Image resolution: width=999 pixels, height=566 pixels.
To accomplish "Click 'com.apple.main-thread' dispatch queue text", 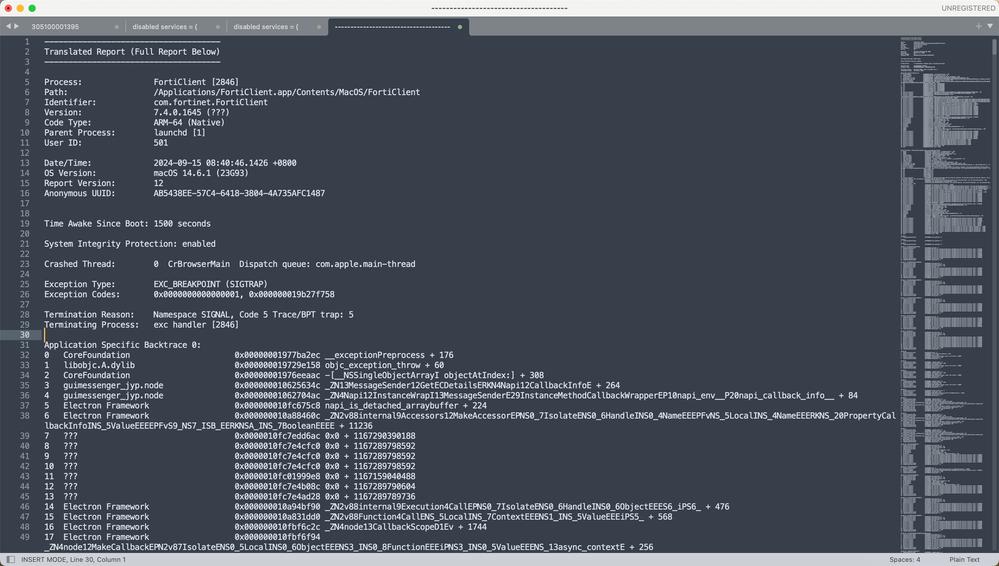I will (x=365, y=264).
